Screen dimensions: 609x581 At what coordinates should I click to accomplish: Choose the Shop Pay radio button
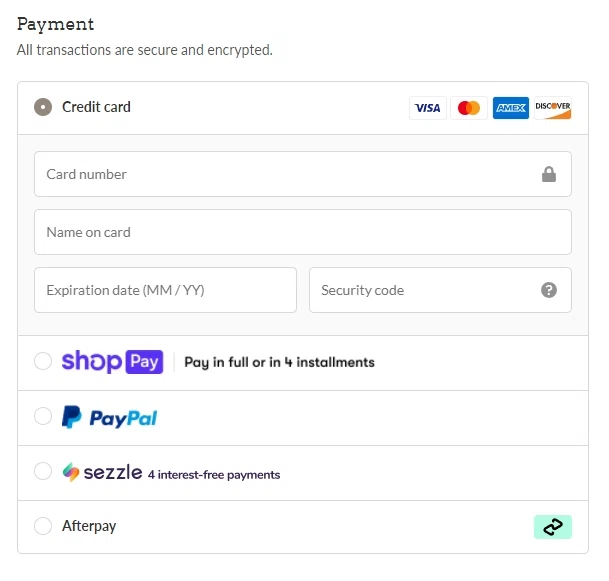[x=43, y=361]
